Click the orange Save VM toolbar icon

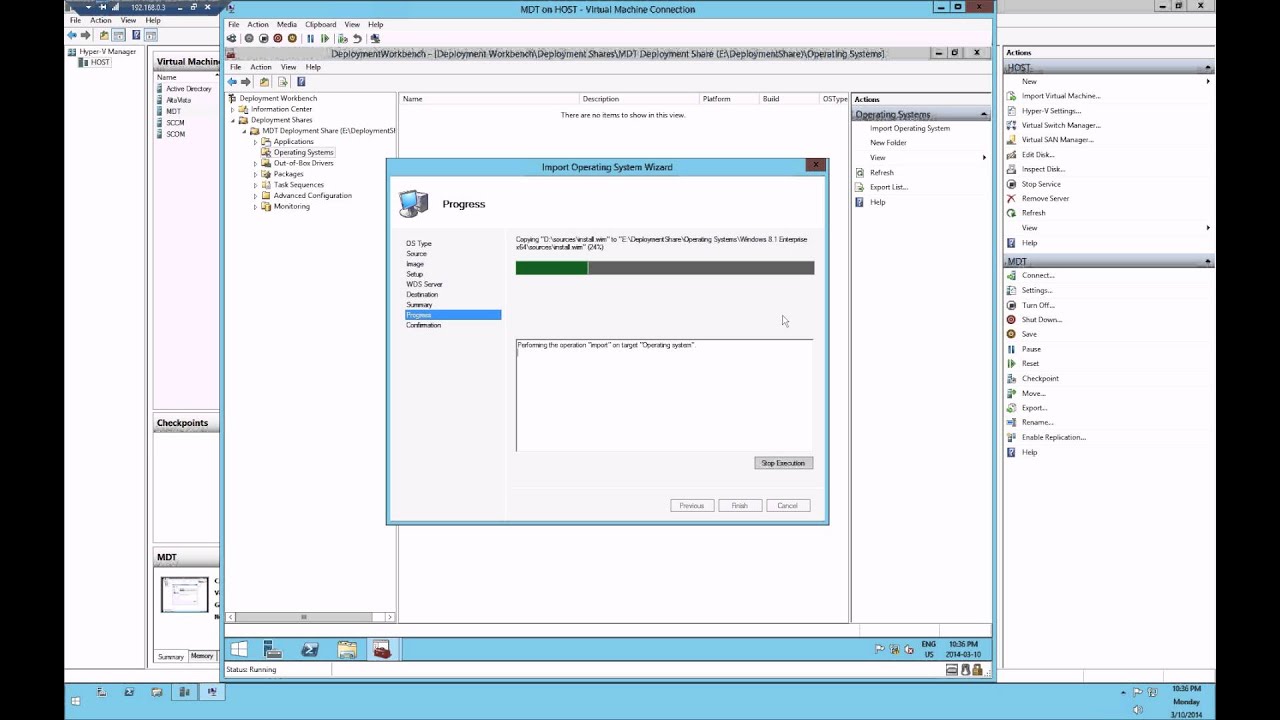(x=292, y=38)
